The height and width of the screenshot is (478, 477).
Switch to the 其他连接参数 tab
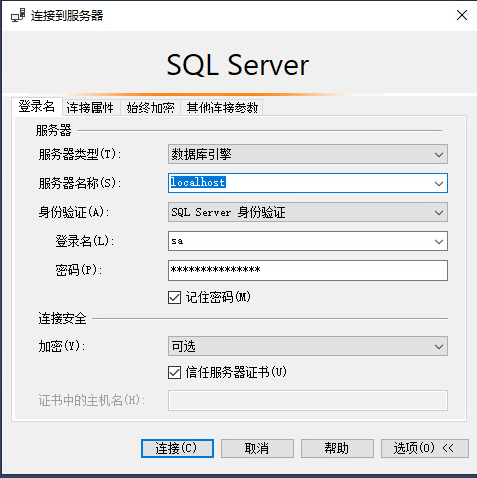[x=222, y=108]
